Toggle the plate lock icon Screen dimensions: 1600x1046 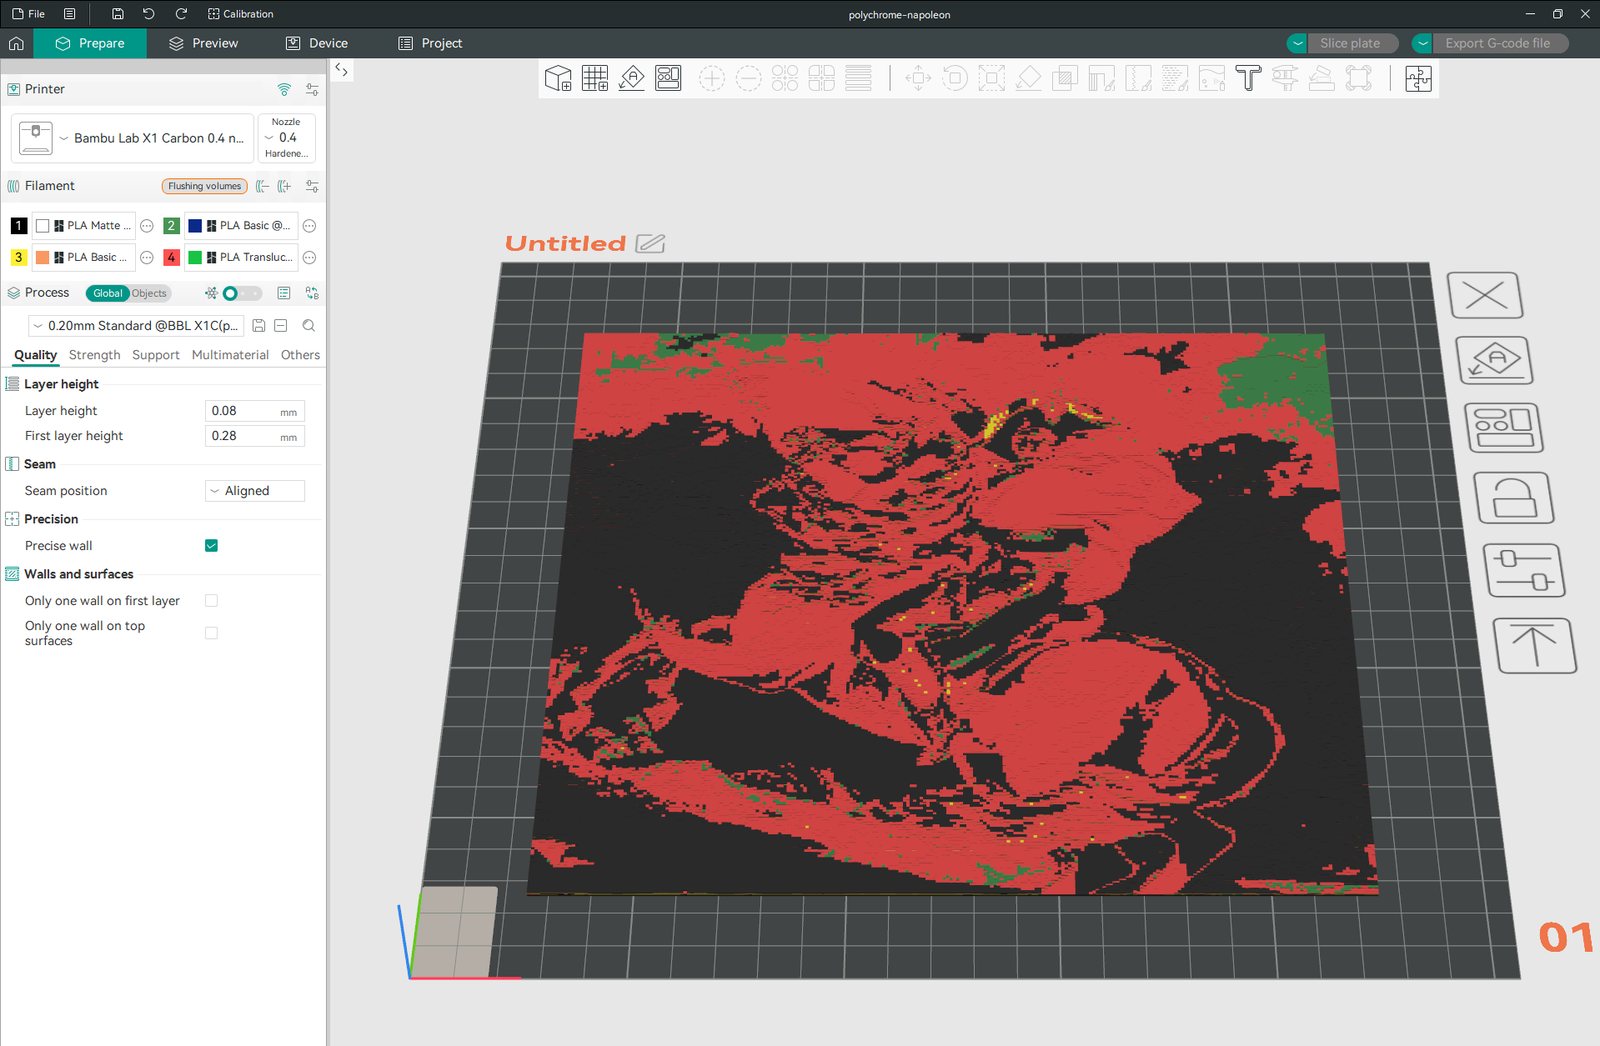tap(1514, 497)
